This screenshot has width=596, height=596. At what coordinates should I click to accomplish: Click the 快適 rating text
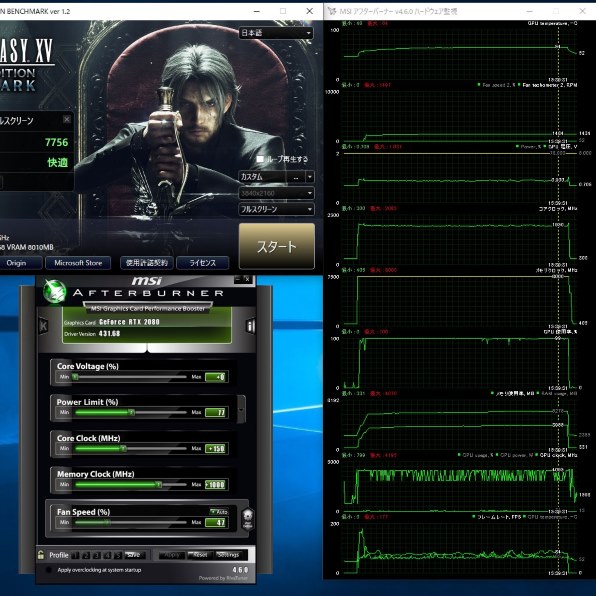pyautogui.click(x=57, y=163)
